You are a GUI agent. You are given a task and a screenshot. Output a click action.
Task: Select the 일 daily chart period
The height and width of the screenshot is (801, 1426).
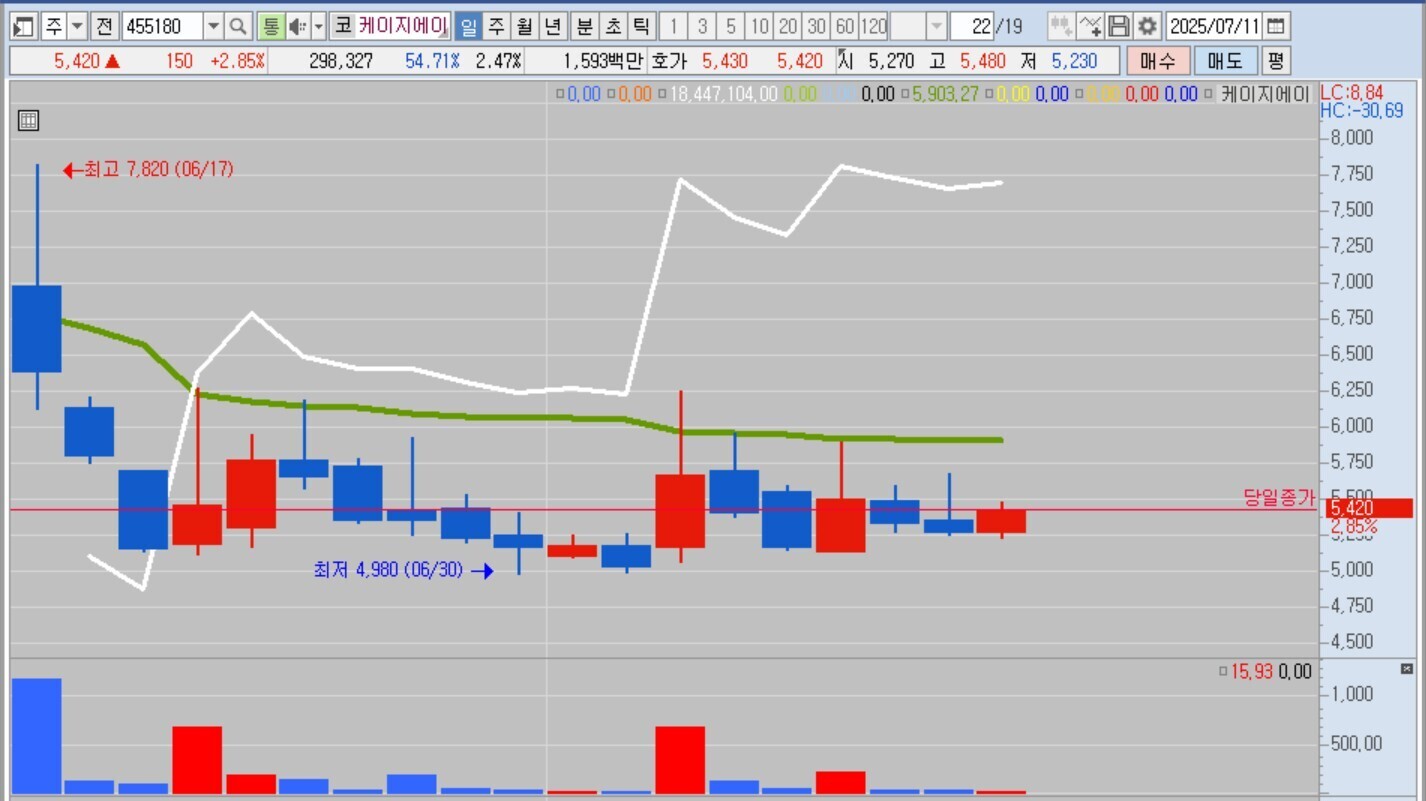tap(468, 26)
